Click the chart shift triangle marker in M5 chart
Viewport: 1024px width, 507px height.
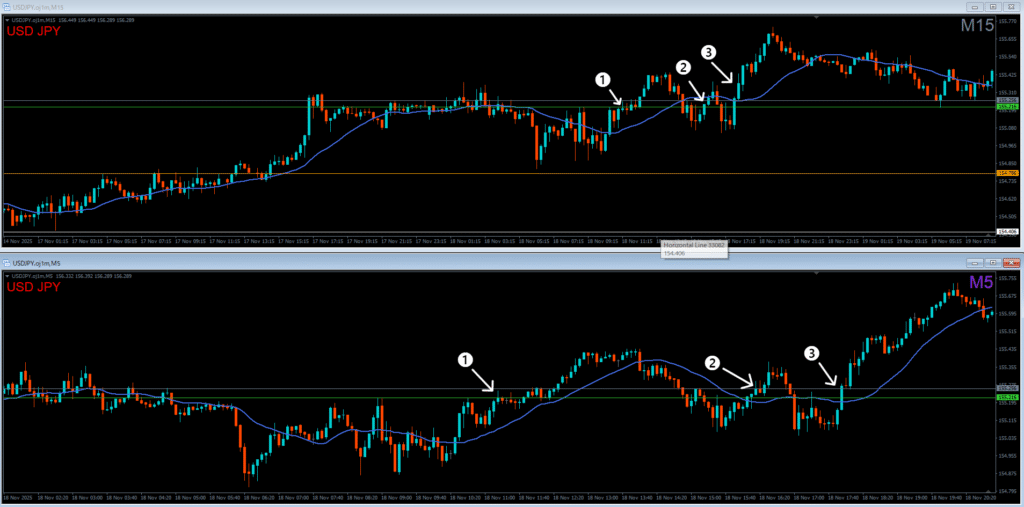pos(816,272)
